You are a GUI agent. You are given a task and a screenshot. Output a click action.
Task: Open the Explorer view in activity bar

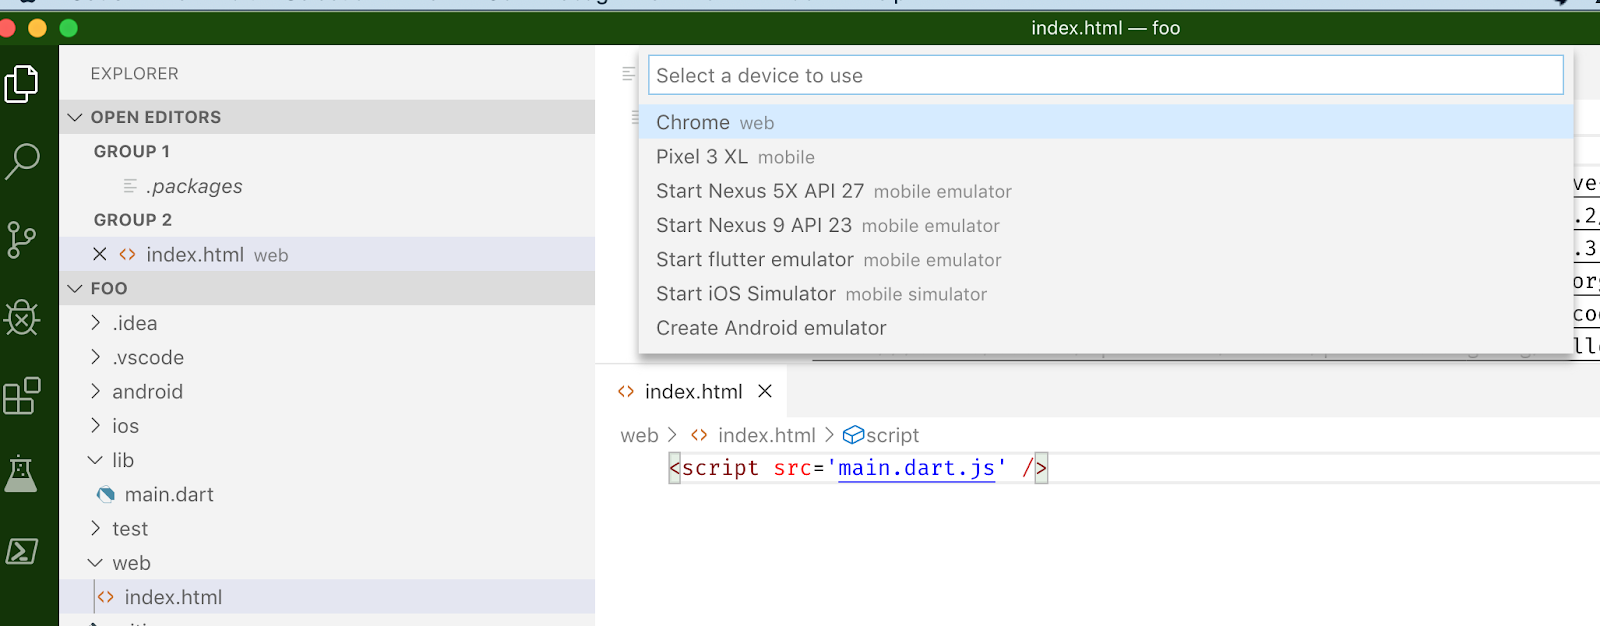[22, 84]
